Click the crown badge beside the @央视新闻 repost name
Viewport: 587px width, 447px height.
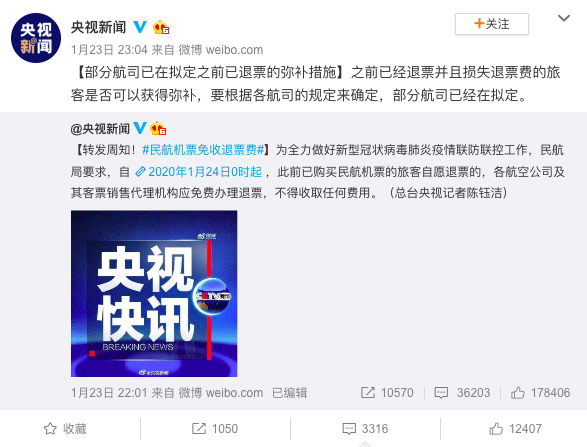click(x=158, y=128)
